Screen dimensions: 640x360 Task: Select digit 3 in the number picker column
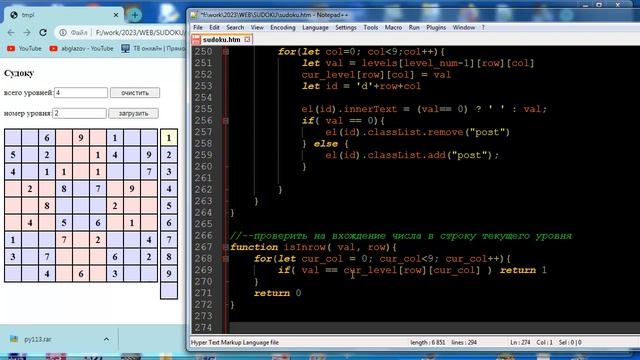(169, 172)
